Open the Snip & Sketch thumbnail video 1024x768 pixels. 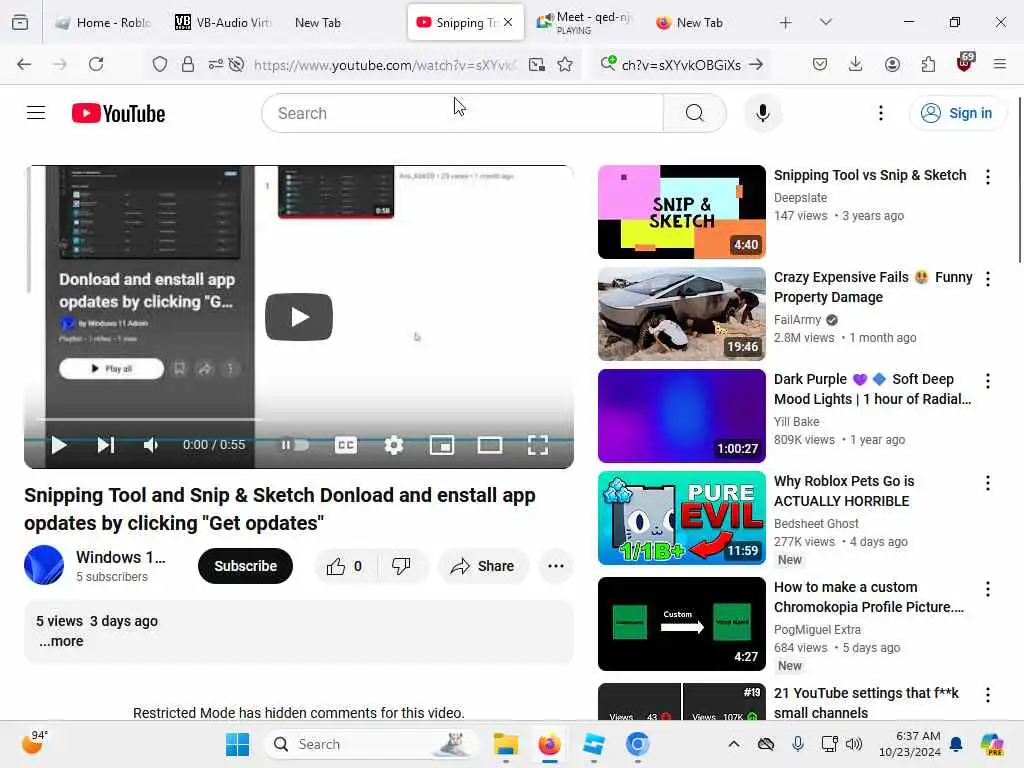point(681,212)
